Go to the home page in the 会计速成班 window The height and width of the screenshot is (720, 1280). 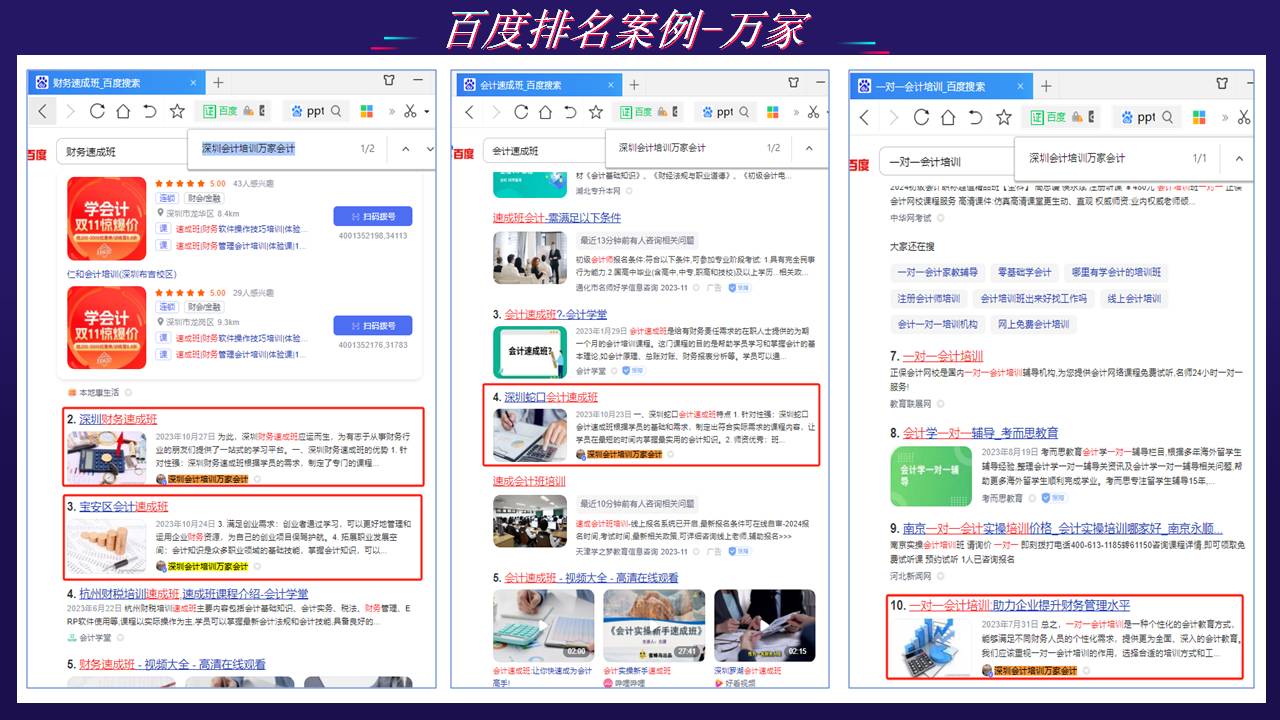click(x=546, y=112)
